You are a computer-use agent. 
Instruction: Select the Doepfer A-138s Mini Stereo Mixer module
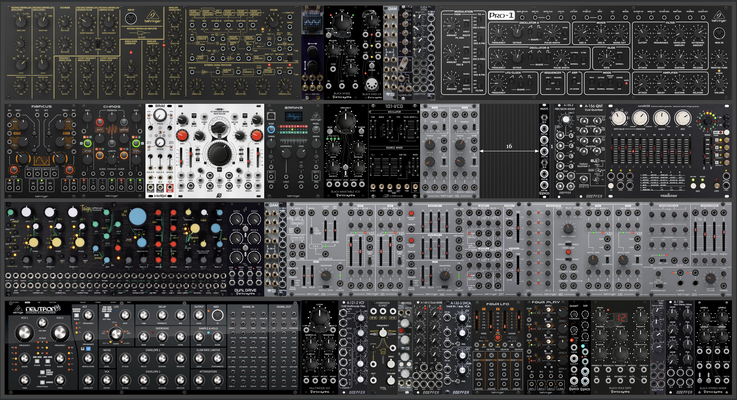tap(680, 346)
